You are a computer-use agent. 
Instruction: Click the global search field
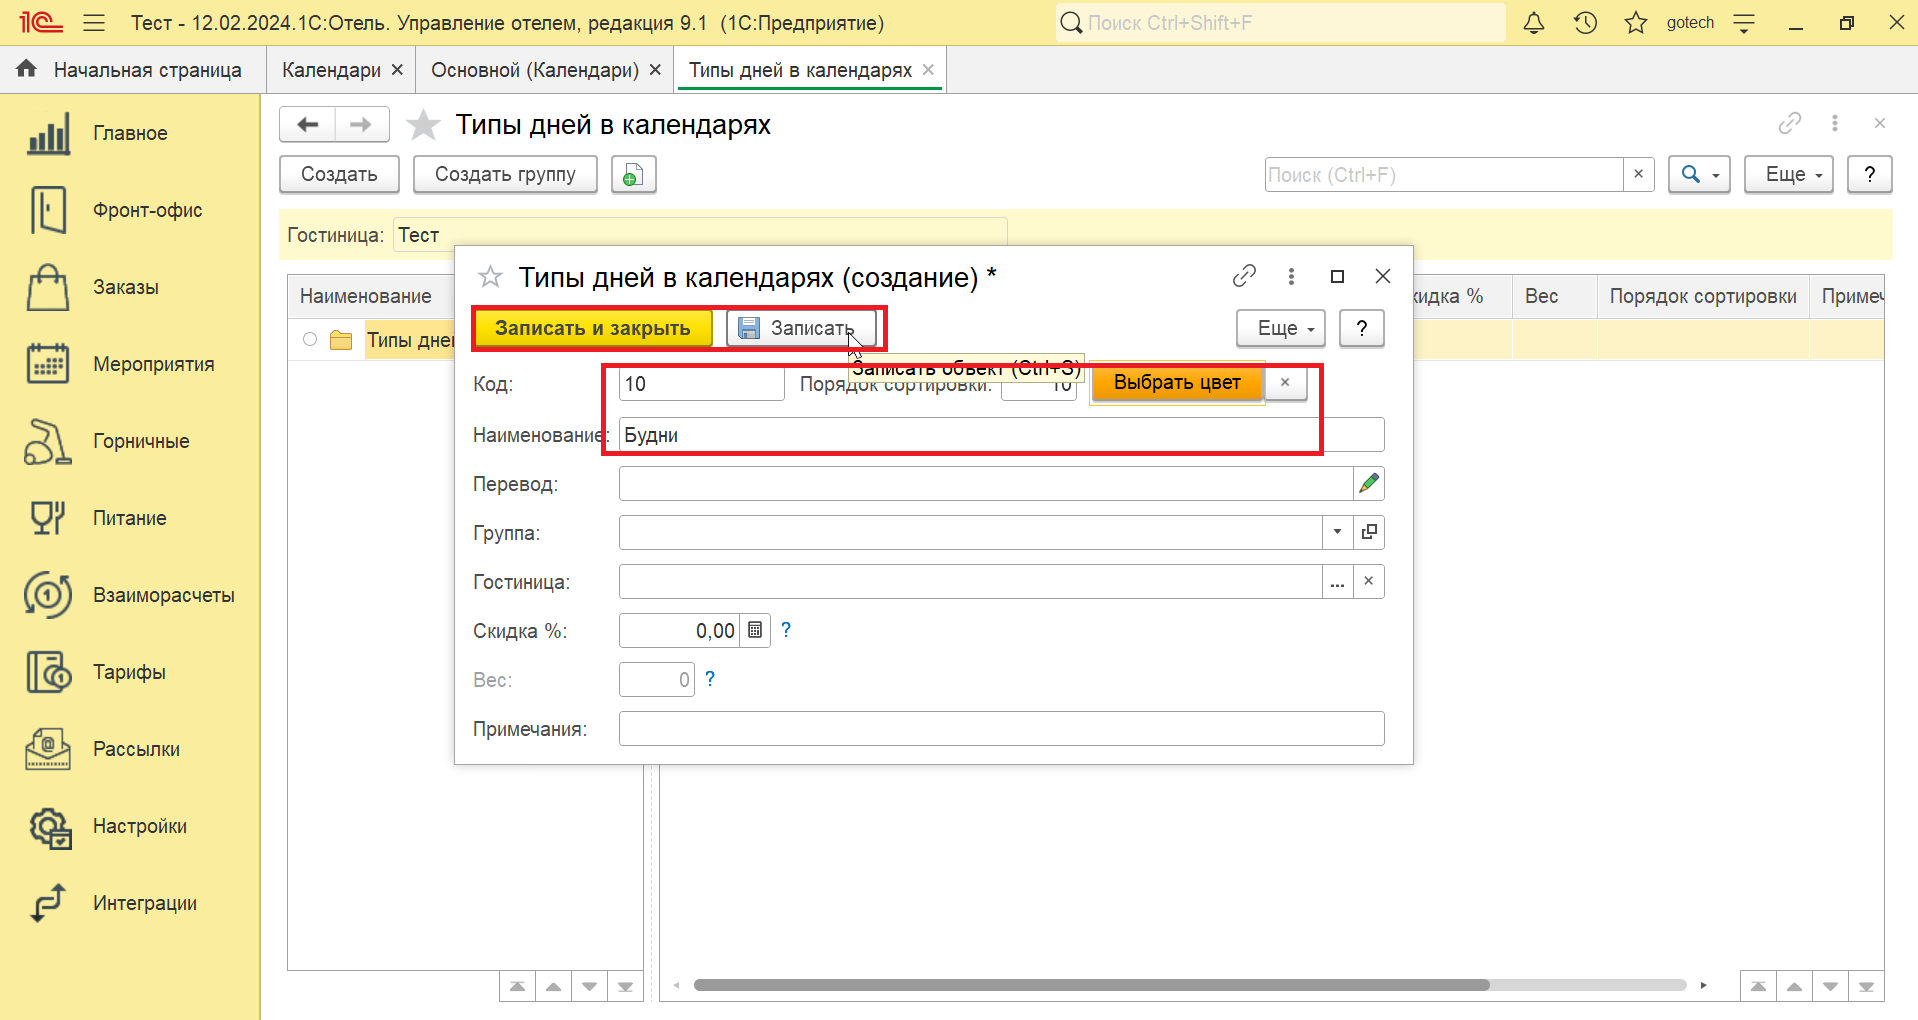[x=1280, y=23]
